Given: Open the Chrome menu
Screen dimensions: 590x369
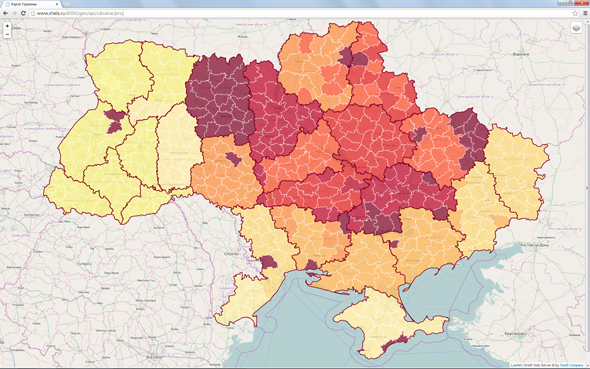Looking at the screenshot, I should pyautogui.click(x=585, y=13).
